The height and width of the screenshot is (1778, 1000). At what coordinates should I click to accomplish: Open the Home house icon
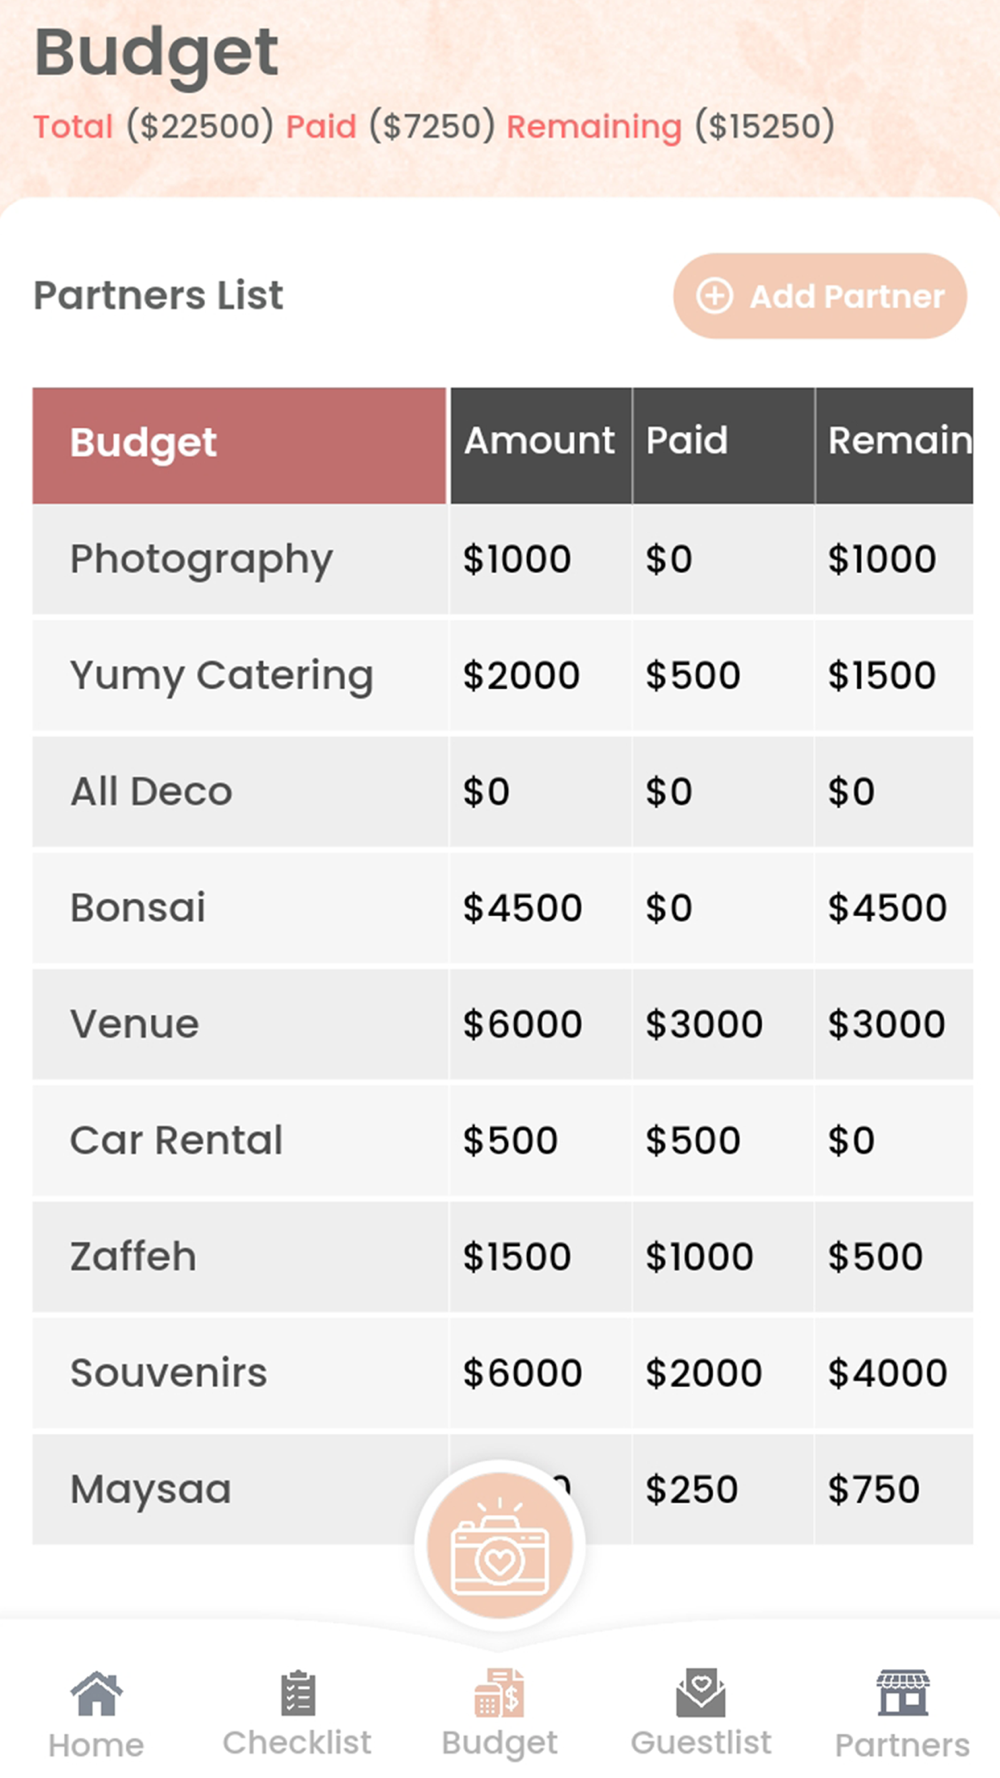tap(96, 1693)
